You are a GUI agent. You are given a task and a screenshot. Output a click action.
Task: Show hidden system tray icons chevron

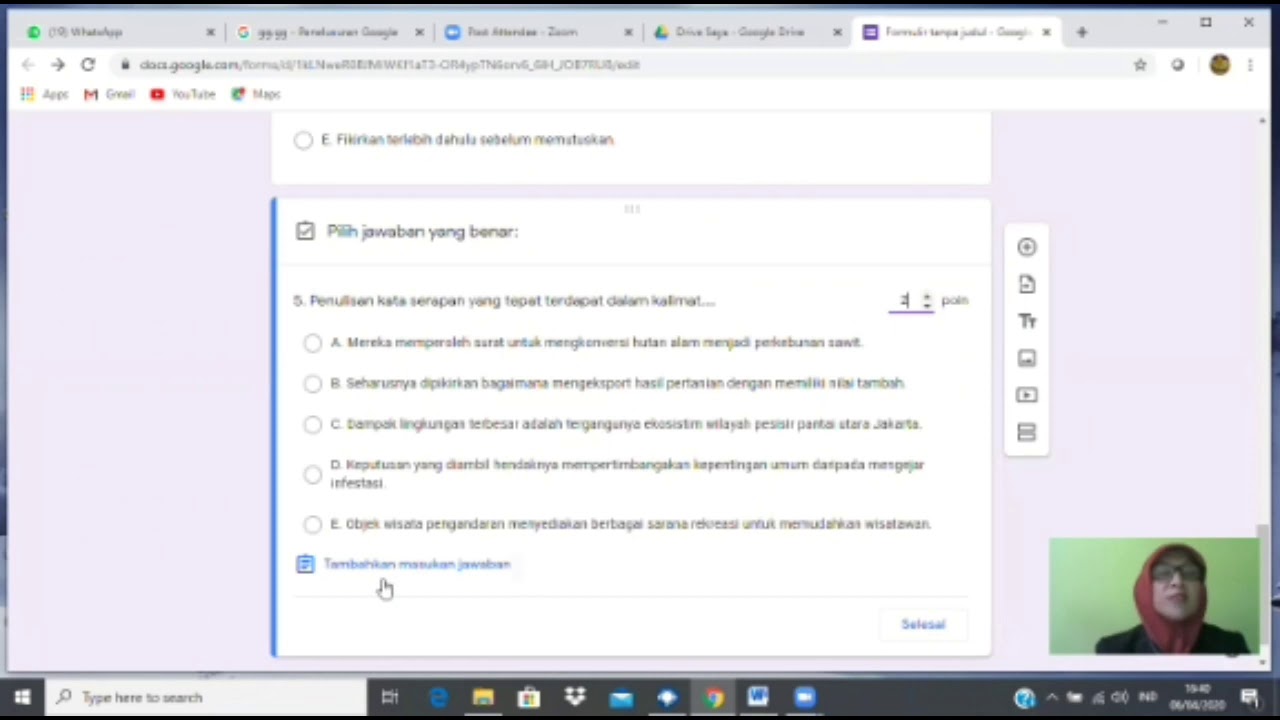pyautogui.click(x=1052, y=697)
